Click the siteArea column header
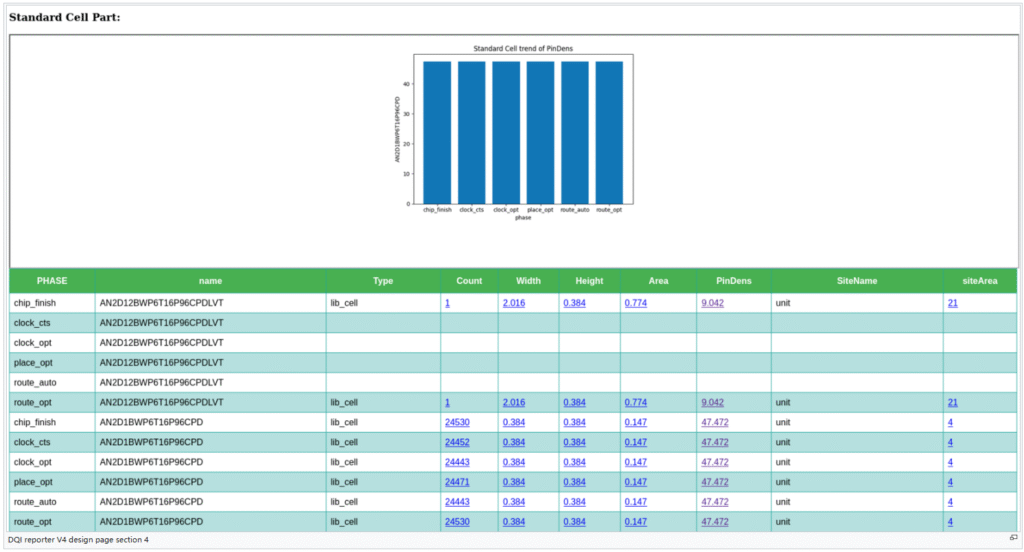The image size is (1024, 552). pos(980,281)
